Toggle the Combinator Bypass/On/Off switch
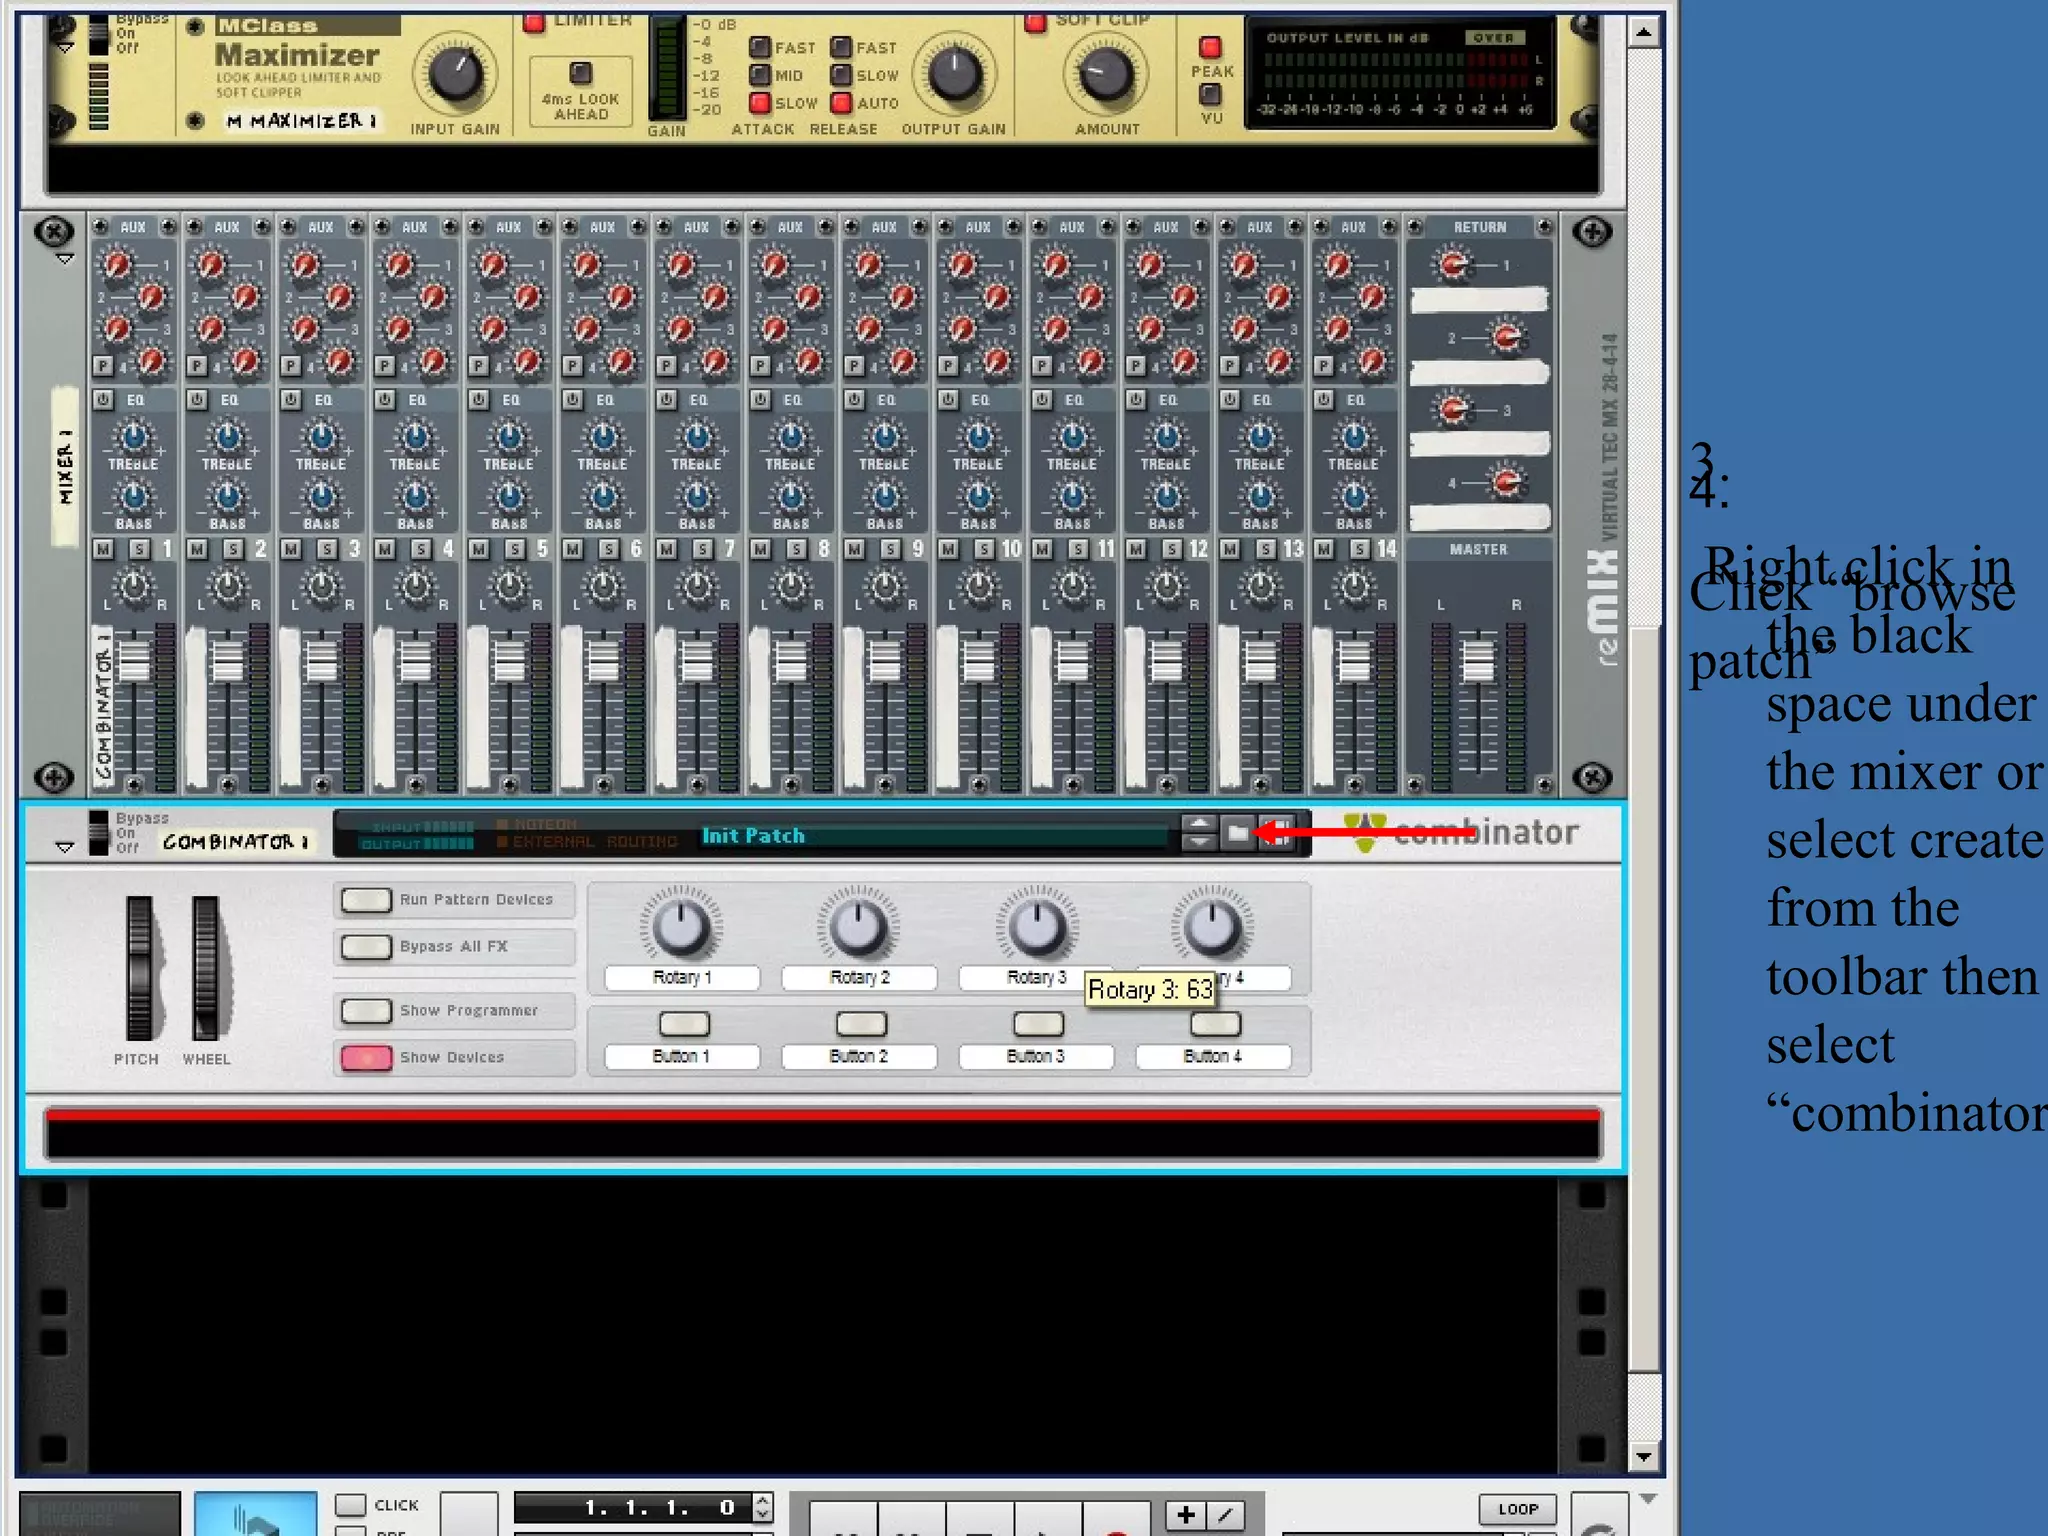Image resolution: width=2048 pixels, height=1536 pixels. [99, 833]
